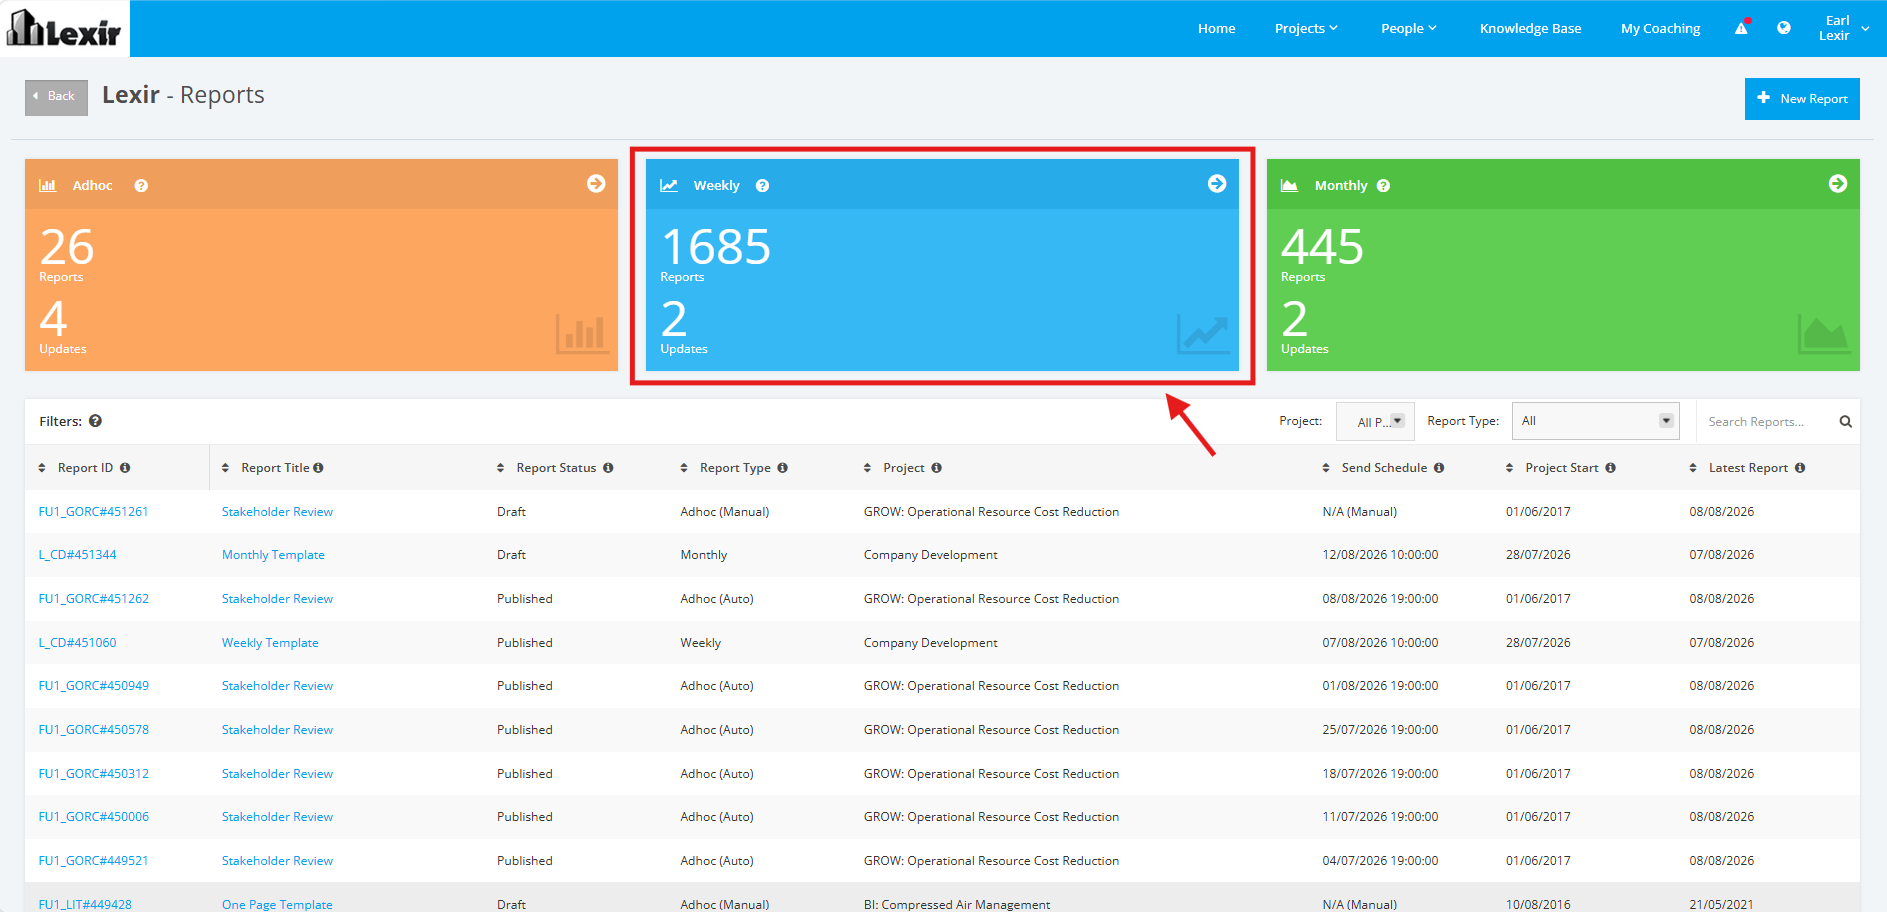Open Weekly reports via card arrow icon
Image resolution: width=1887 pixels, height=912 pixels.
[x=1217, y=184]
